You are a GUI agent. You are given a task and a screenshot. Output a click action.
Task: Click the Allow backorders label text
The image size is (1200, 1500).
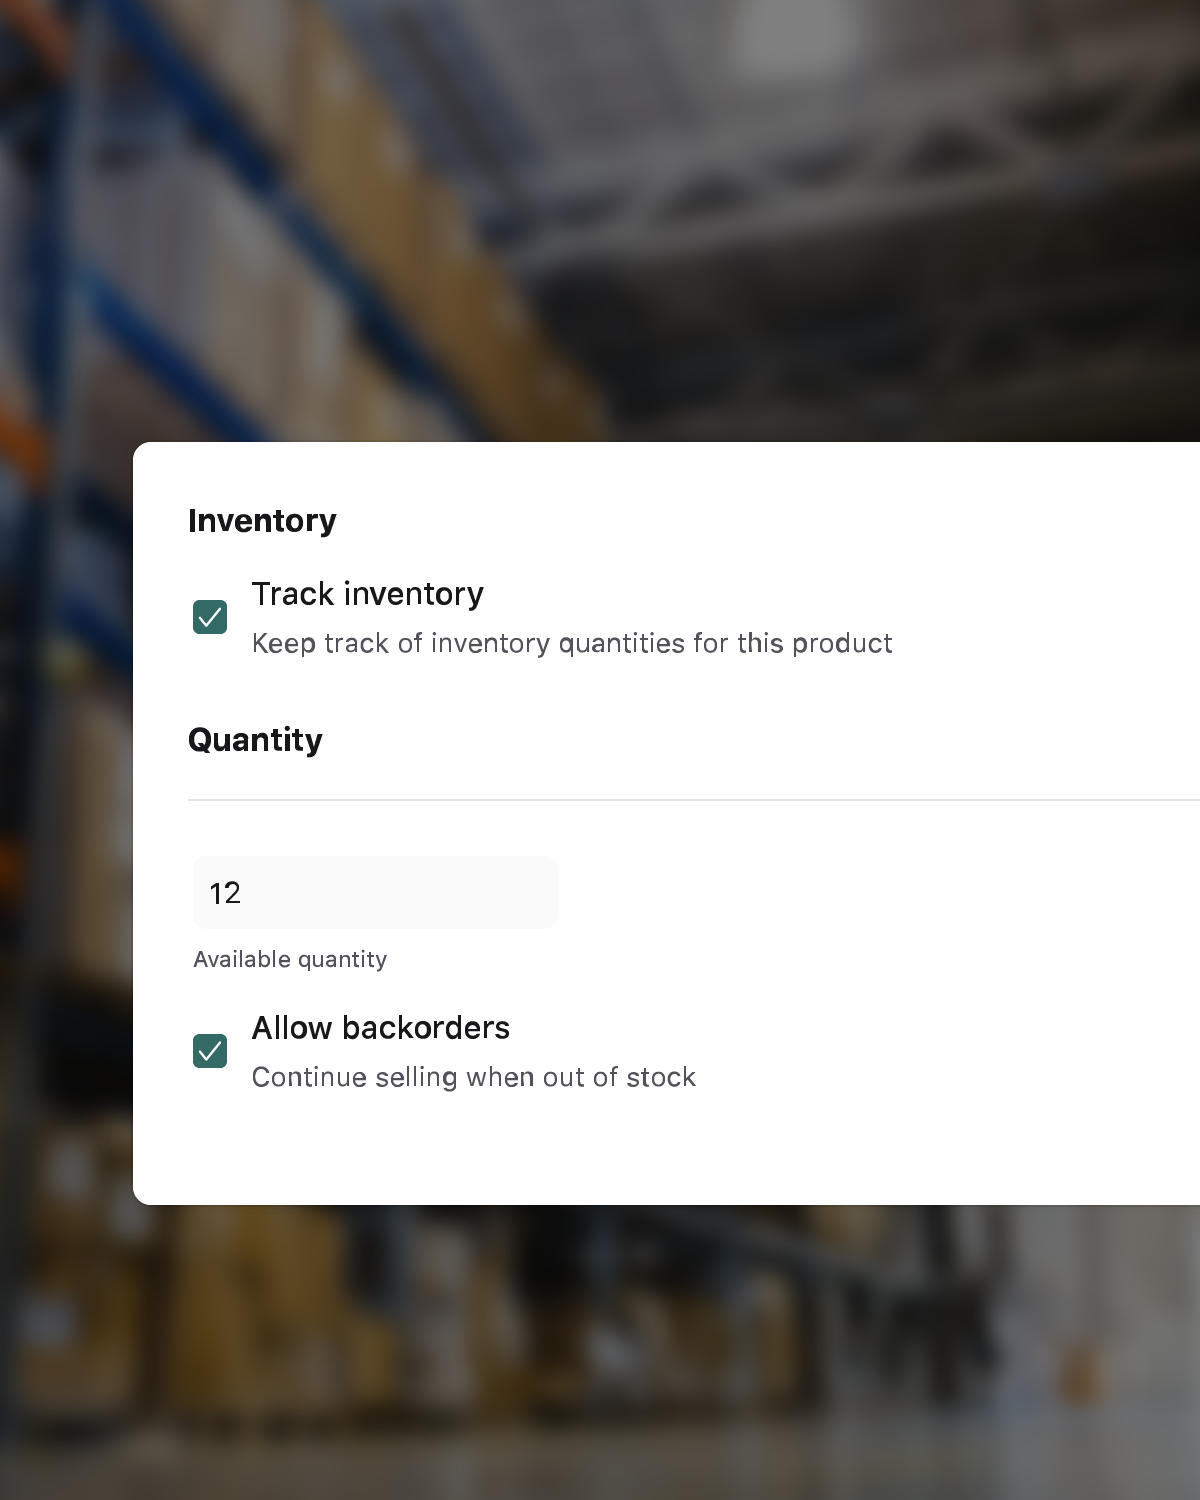click(381, 1028)
